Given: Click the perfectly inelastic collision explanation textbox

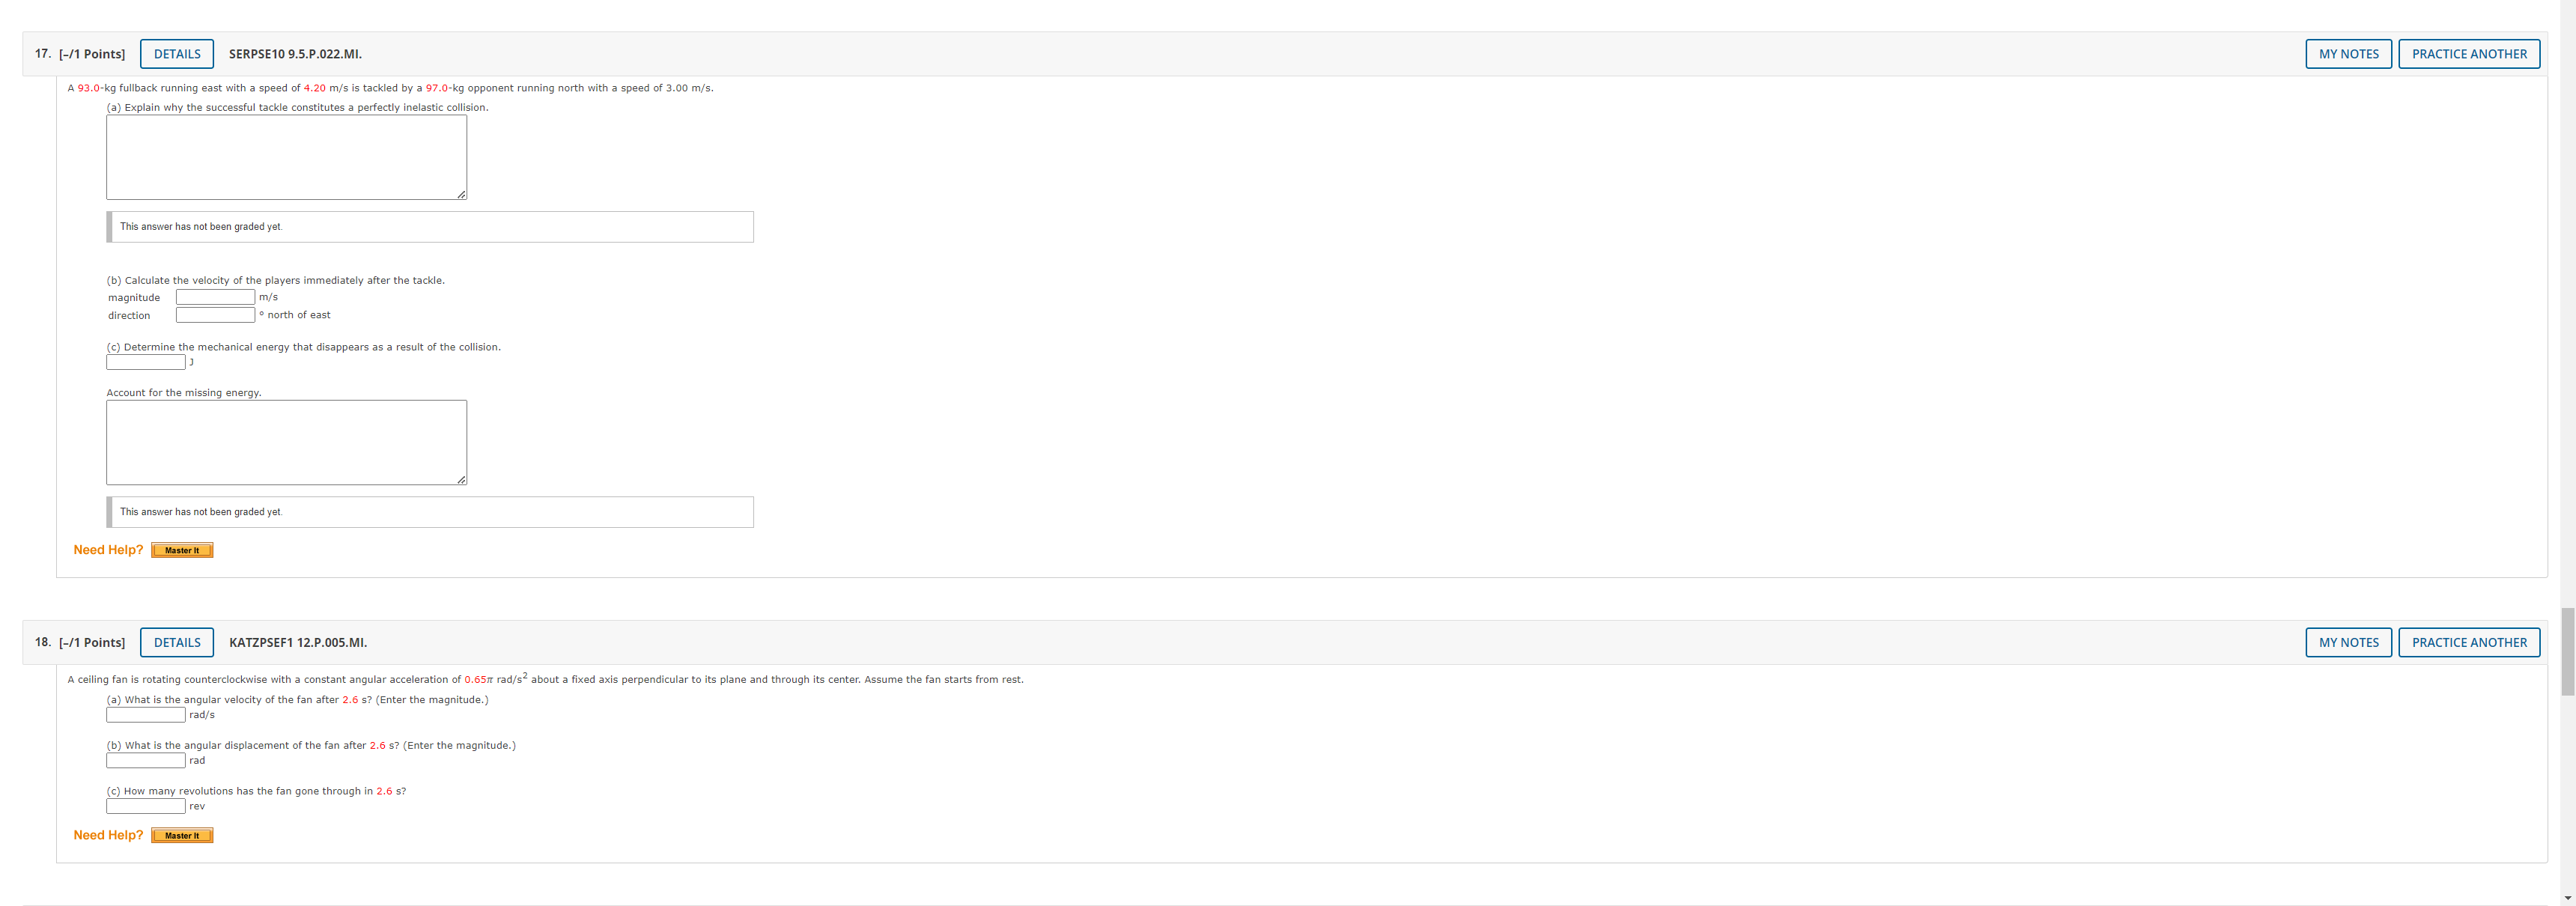Looking at the screenshot, I should click(x=286, y=157).
